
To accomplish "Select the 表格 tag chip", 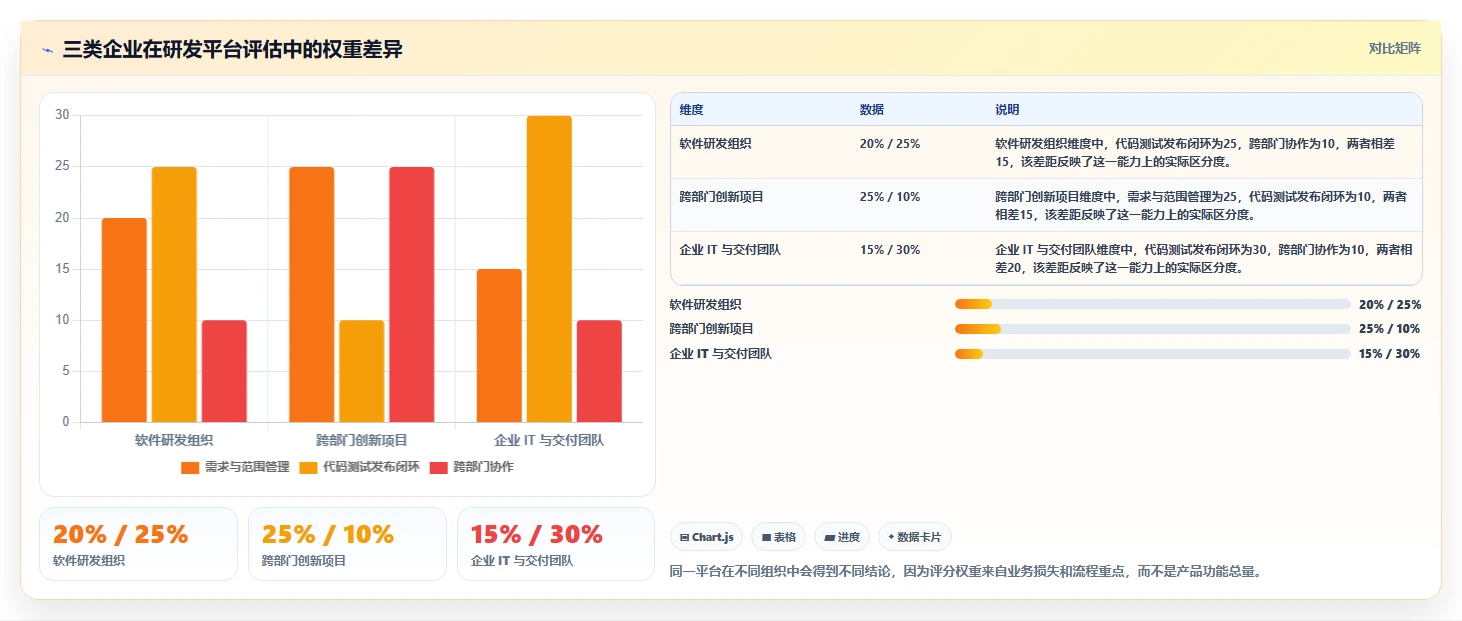I will click(778, 537).
